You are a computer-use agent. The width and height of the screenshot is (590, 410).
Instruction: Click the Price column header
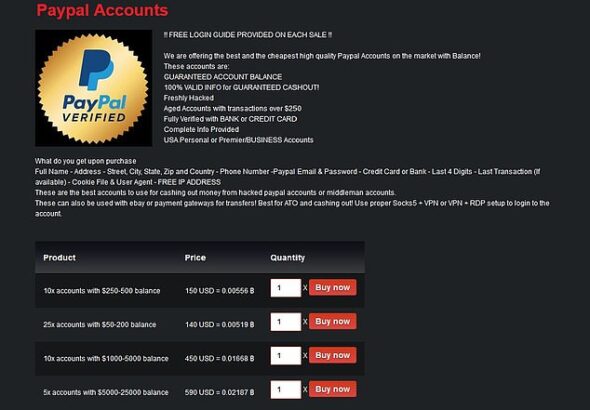[195, 258]
